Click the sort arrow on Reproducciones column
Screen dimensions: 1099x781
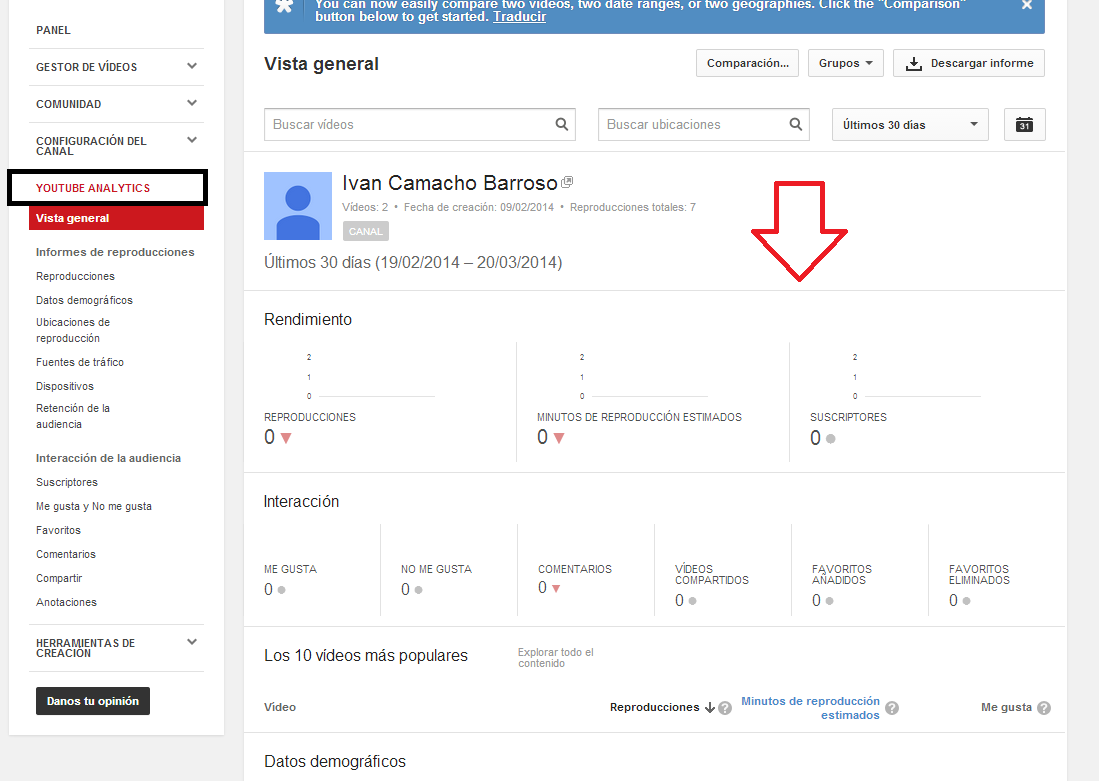(709, 707)
